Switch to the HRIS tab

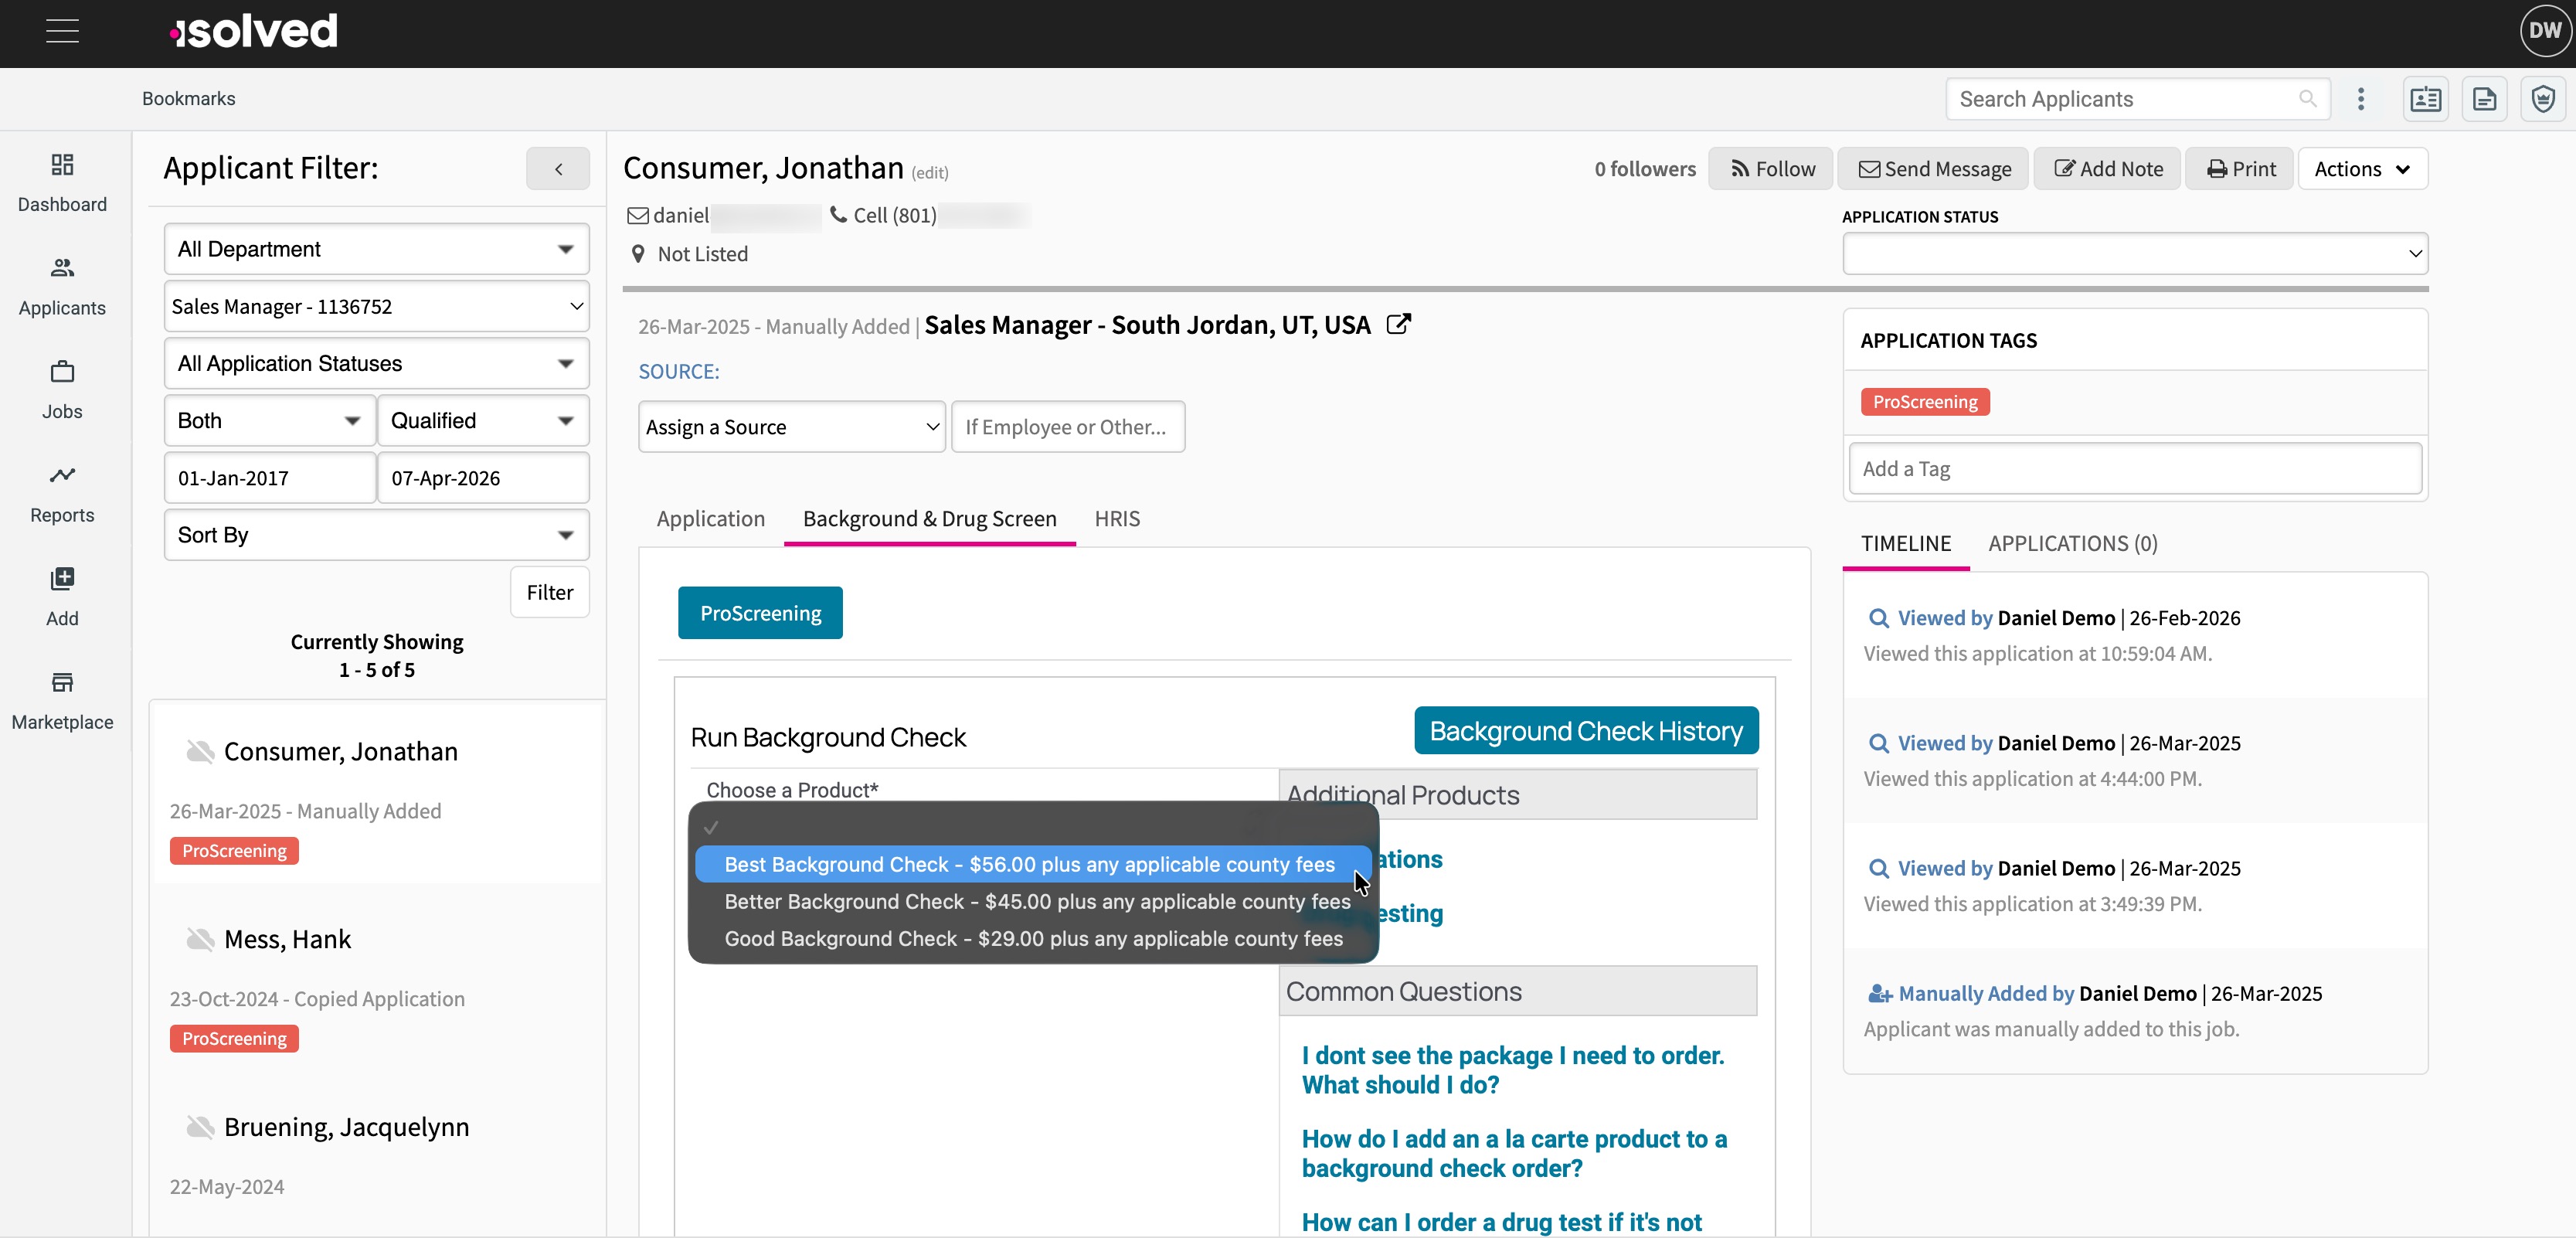(1116, 519)
